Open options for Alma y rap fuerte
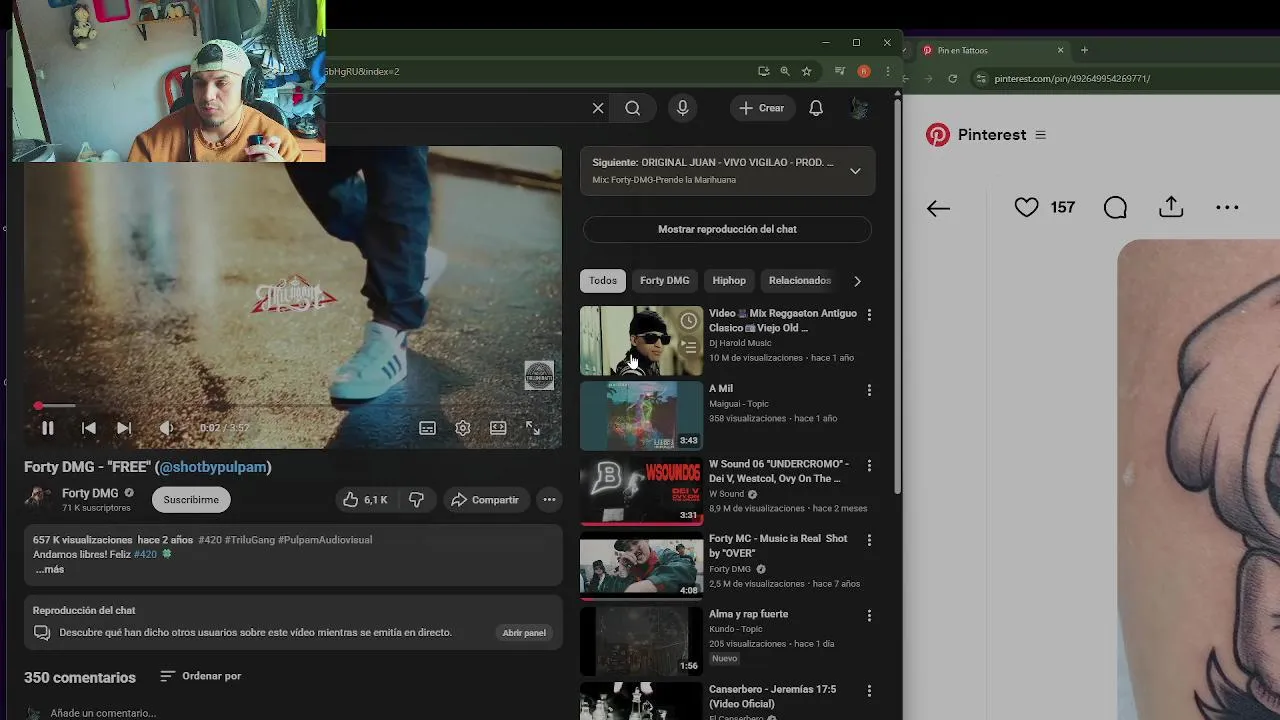The image size is (1280, 720). pyautogui.click(x=869, y=616)
